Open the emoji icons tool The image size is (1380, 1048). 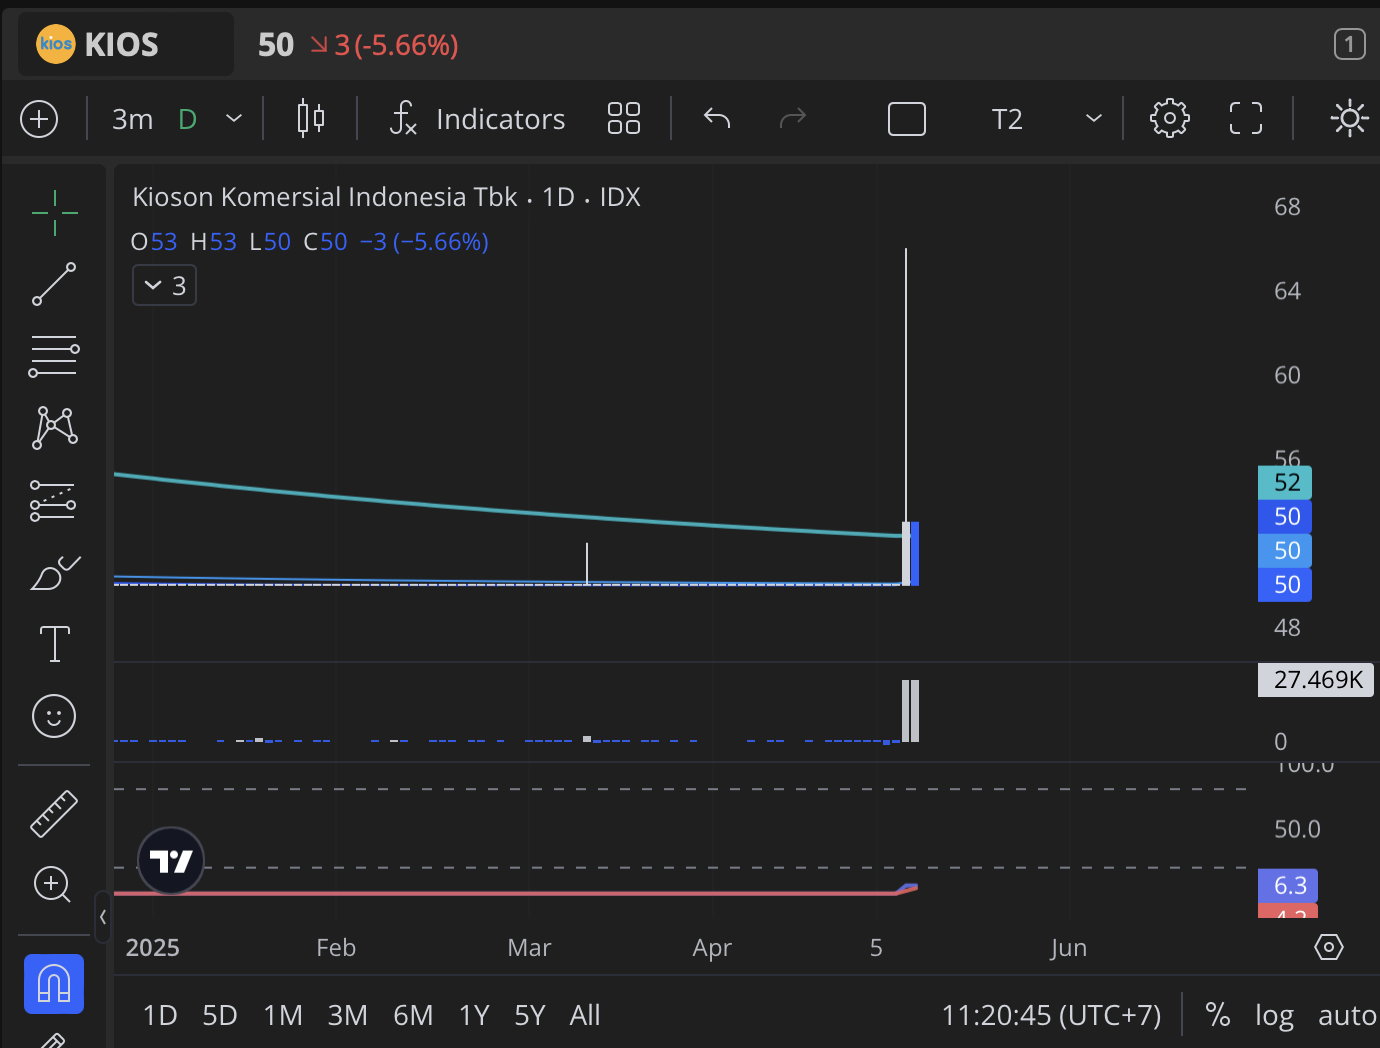click(x=54, y=716)
